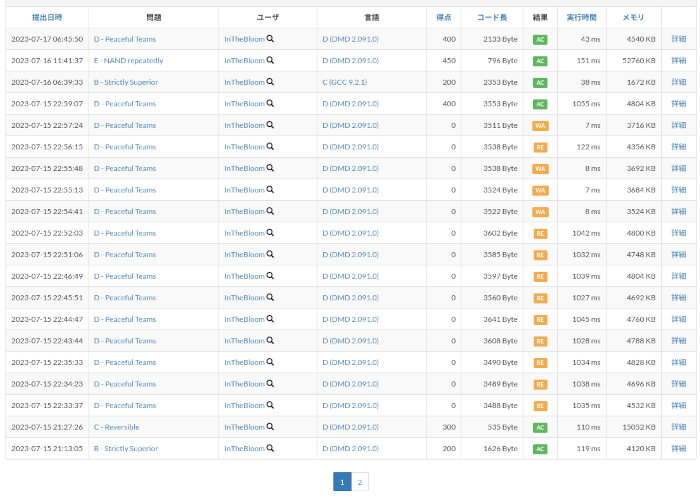Open 詳細 details for the 11:41:37 submission
The image size is (700, 503).
679,61
